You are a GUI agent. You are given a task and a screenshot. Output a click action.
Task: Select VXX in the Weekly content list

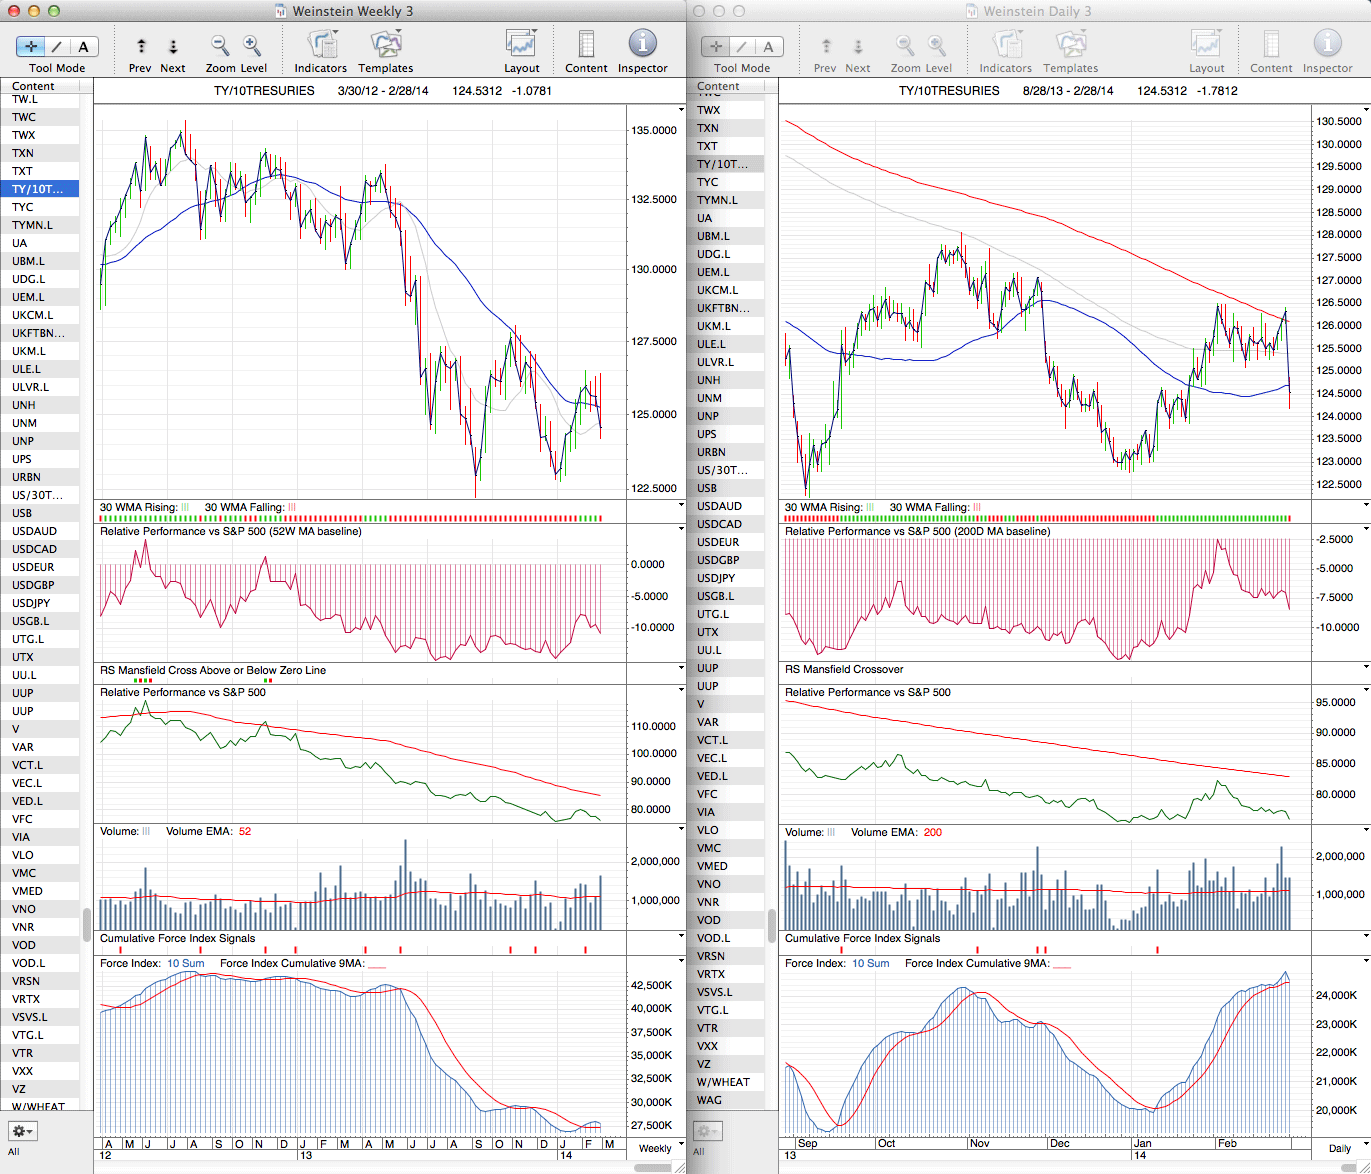(22, 1071)
